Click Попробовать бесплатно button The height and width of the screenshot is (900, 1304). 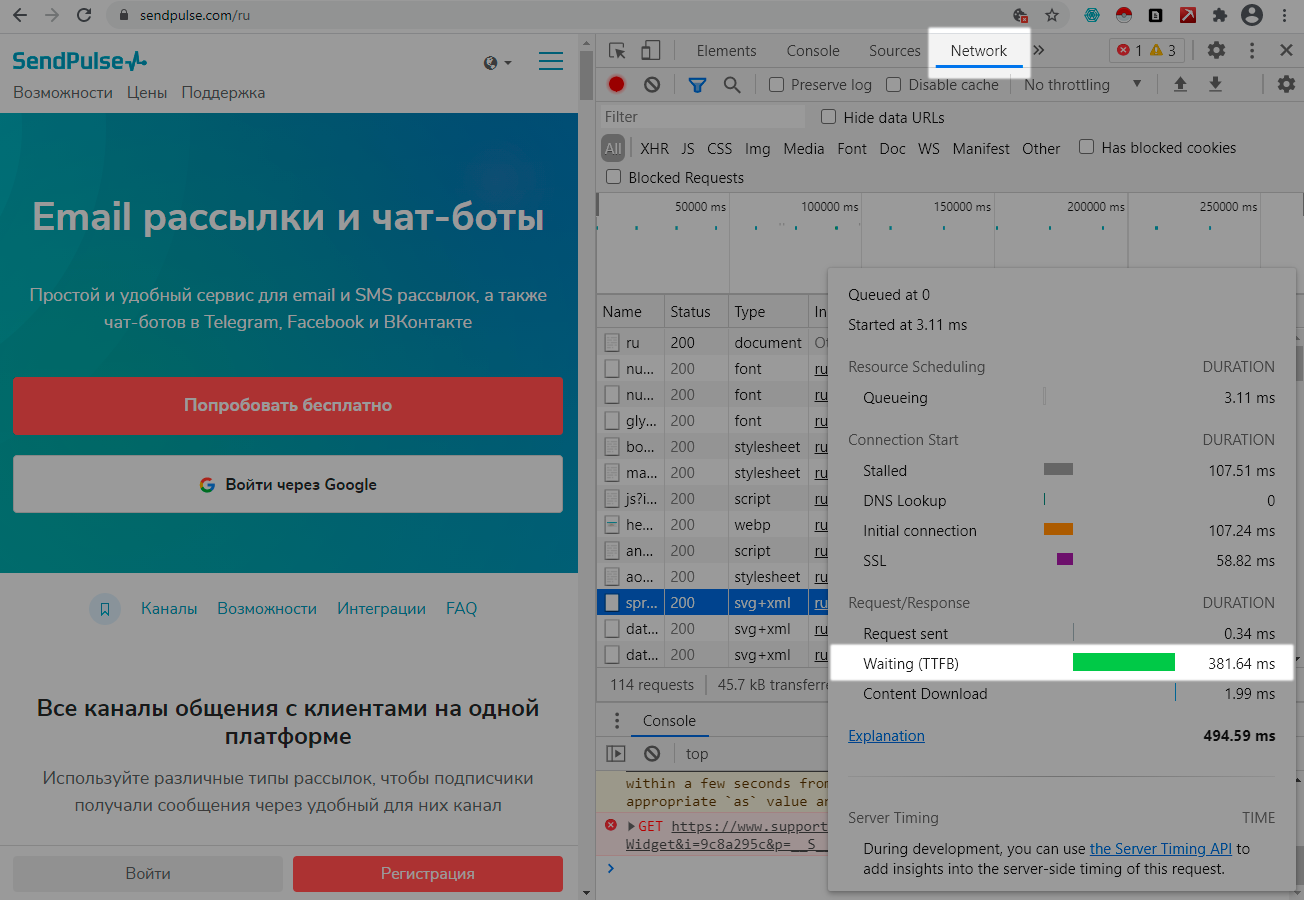point(288,406)
